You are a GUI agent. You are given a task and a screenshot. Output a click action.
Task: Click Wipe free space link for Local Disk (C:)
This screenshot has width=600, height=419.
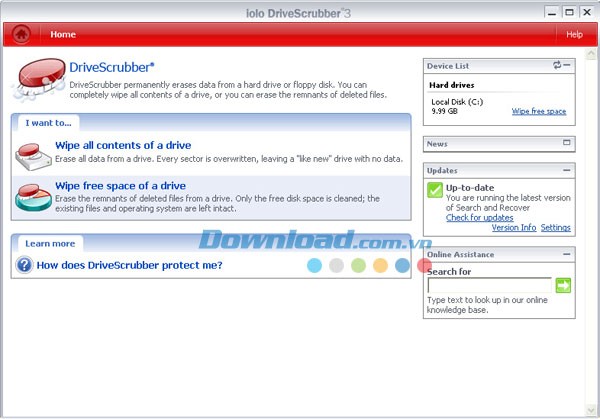(539, 111)
